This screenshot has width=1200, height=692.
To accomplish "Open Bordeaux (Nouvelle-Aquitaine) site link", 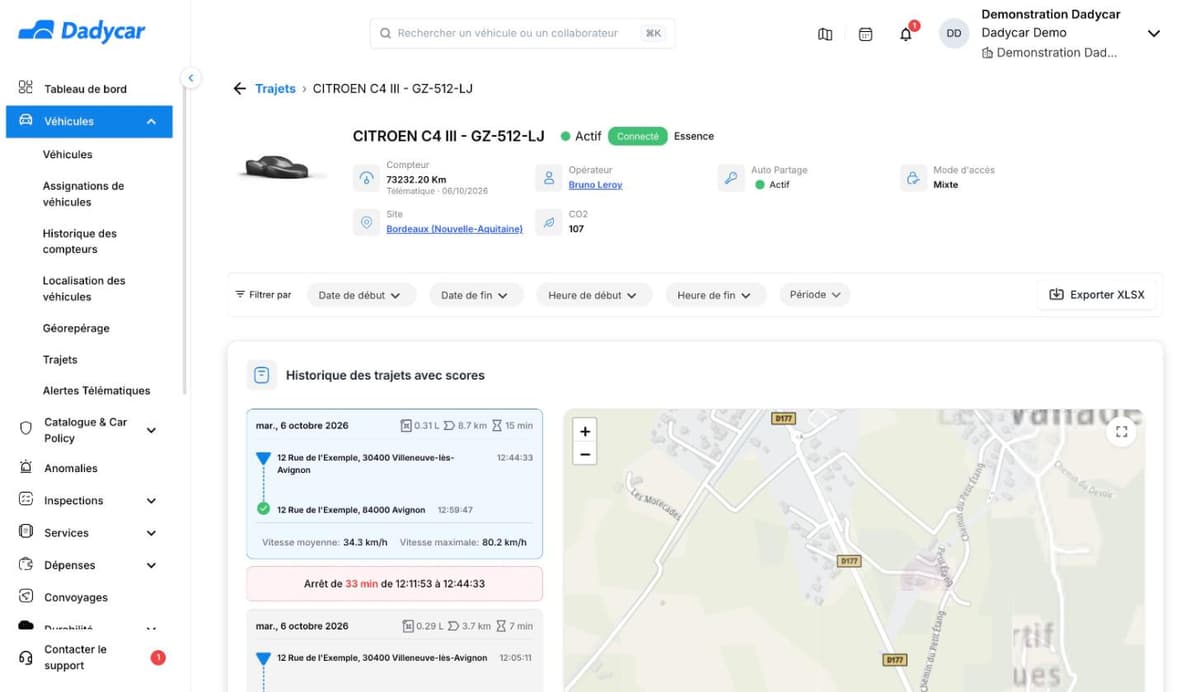I will (x=454, y=229).
